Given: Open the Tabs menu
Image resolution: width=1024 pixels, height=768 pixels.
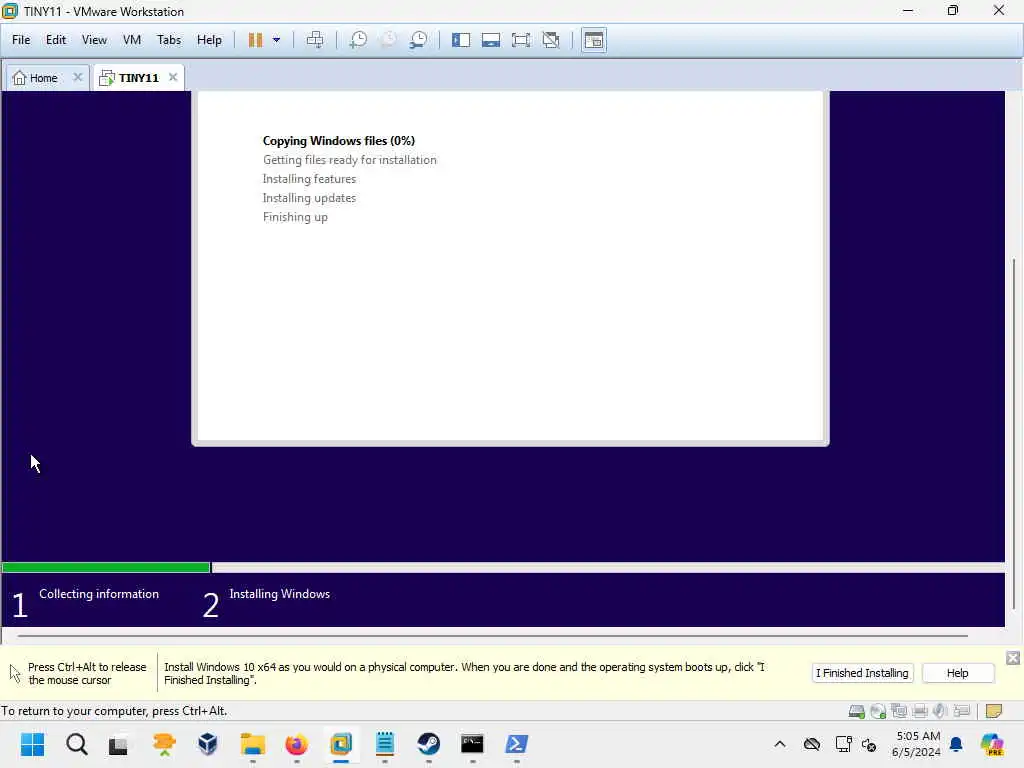Looking at the screenshot, I should (x=168, y=40).
